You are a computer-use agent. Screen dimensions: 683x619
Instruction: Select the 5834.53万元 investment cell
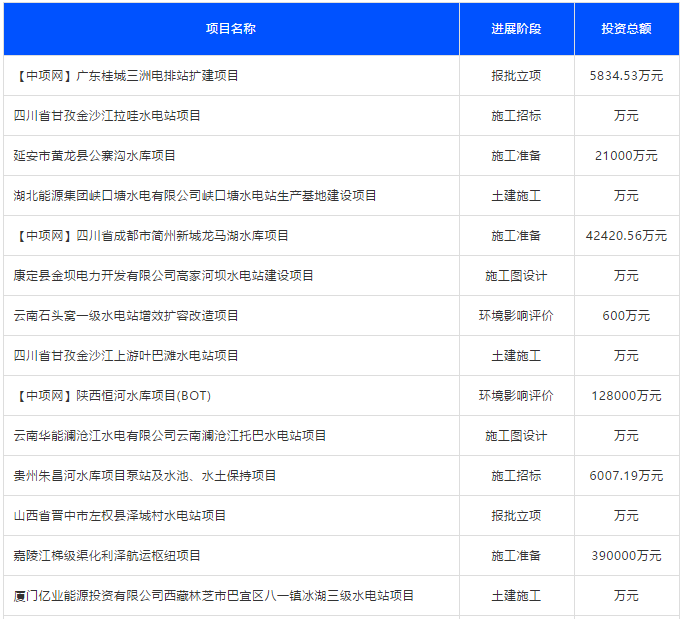(626, 76)
